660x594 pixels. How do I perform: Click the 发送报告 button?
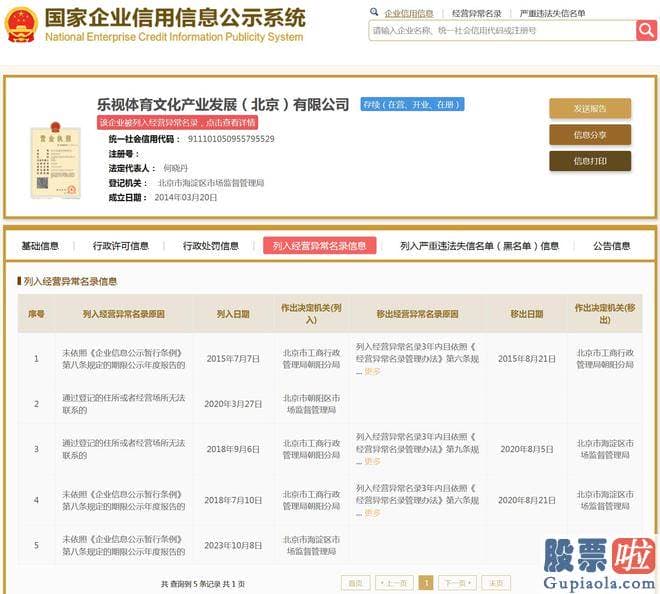tap(590, 109)
